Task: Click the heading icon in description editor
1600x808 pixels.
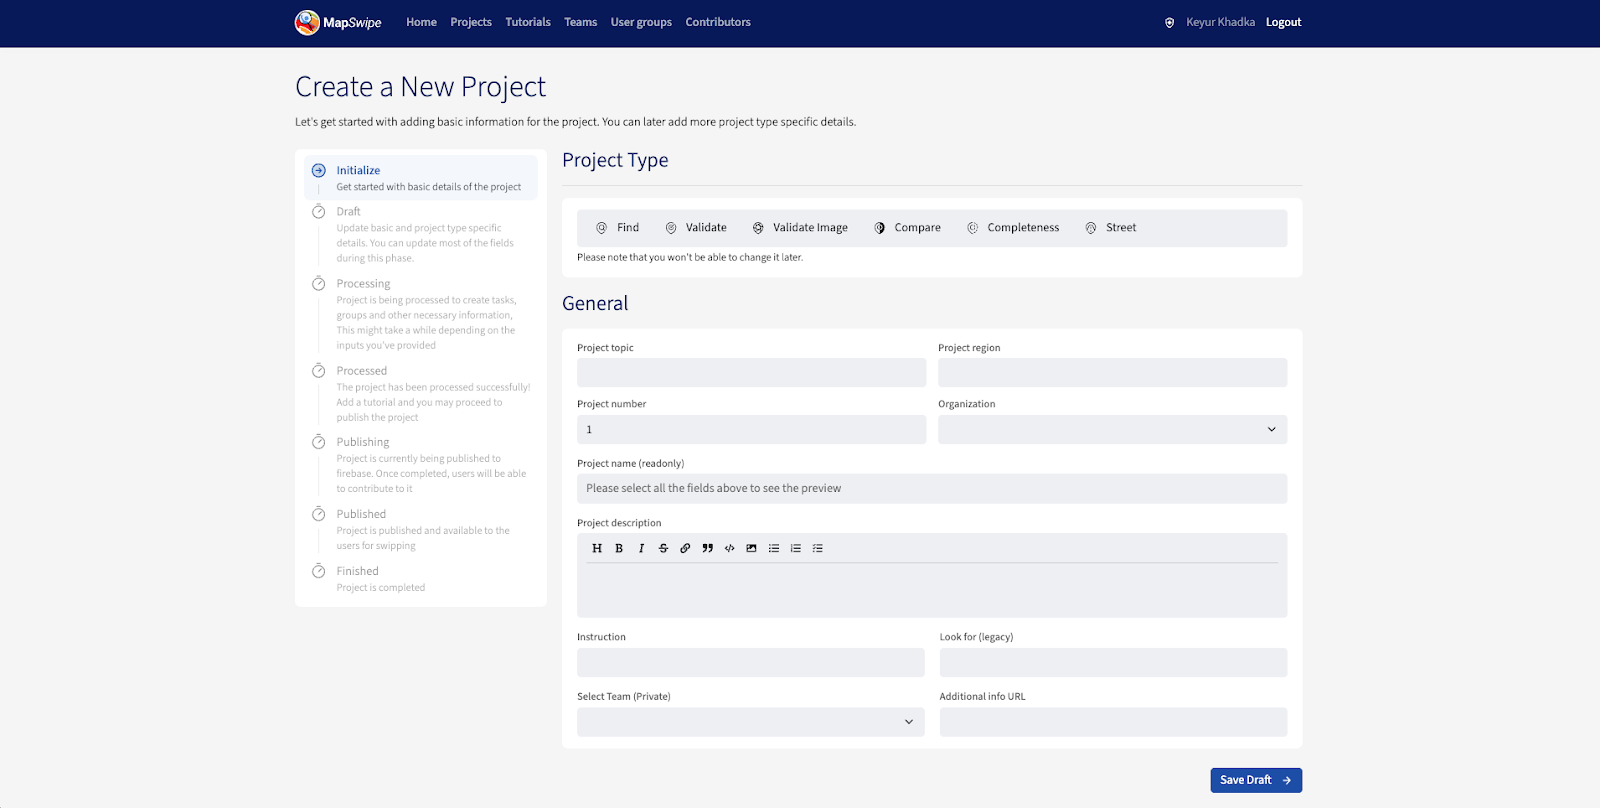Action: point(597,548)
